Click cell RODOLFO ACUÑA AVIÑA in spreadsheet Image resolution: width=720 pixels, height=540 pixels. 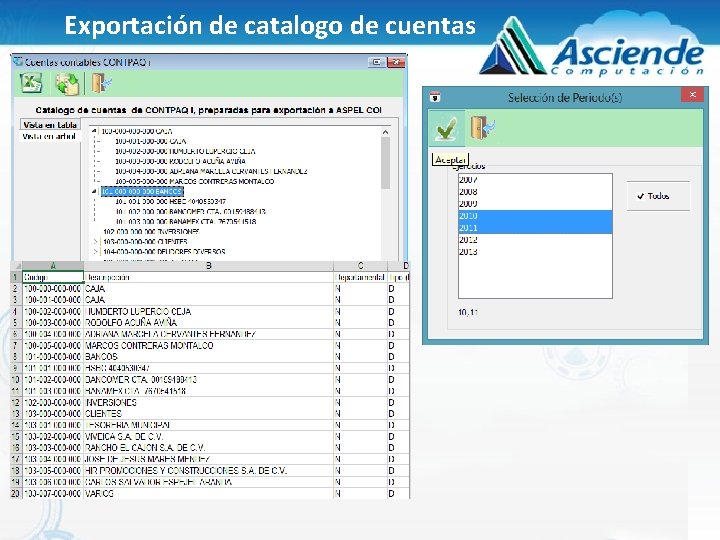(x=208, y=323)
